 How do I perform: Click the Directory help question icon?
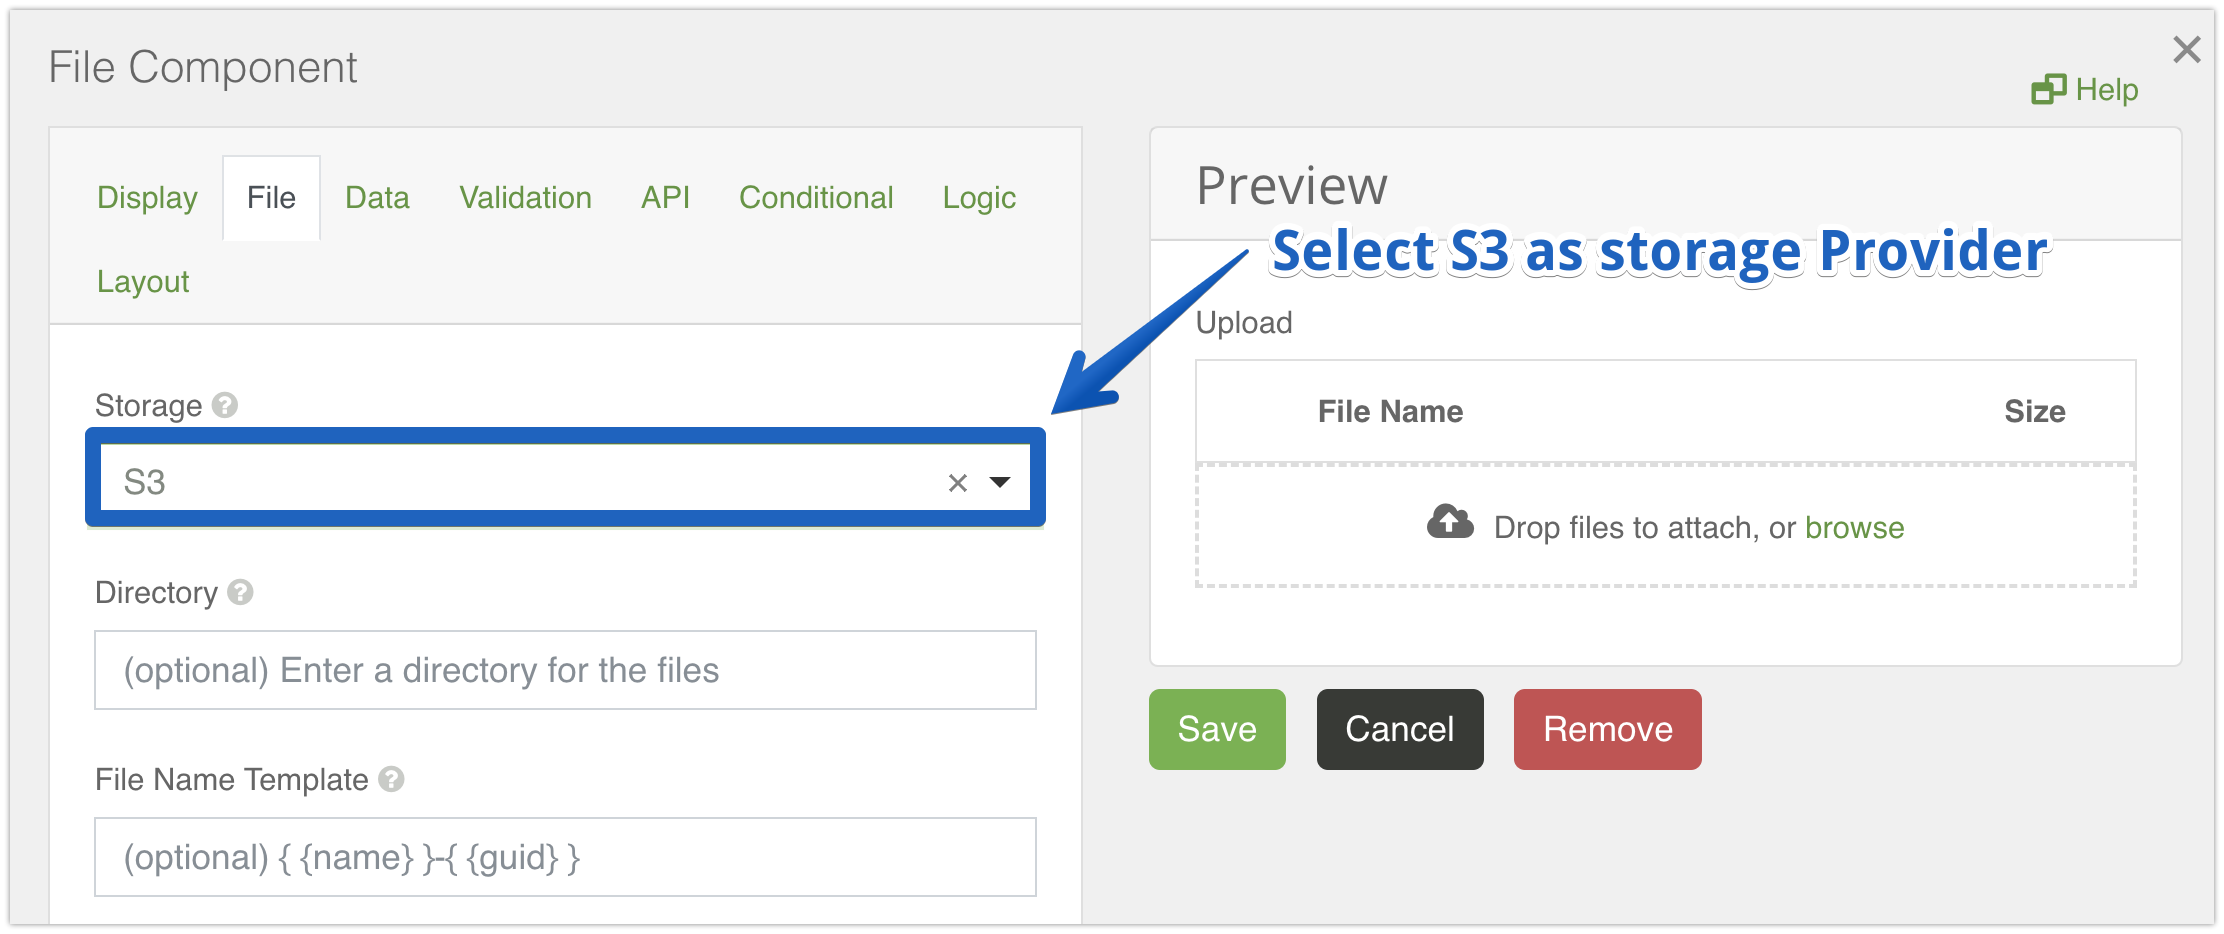(240, 592)
